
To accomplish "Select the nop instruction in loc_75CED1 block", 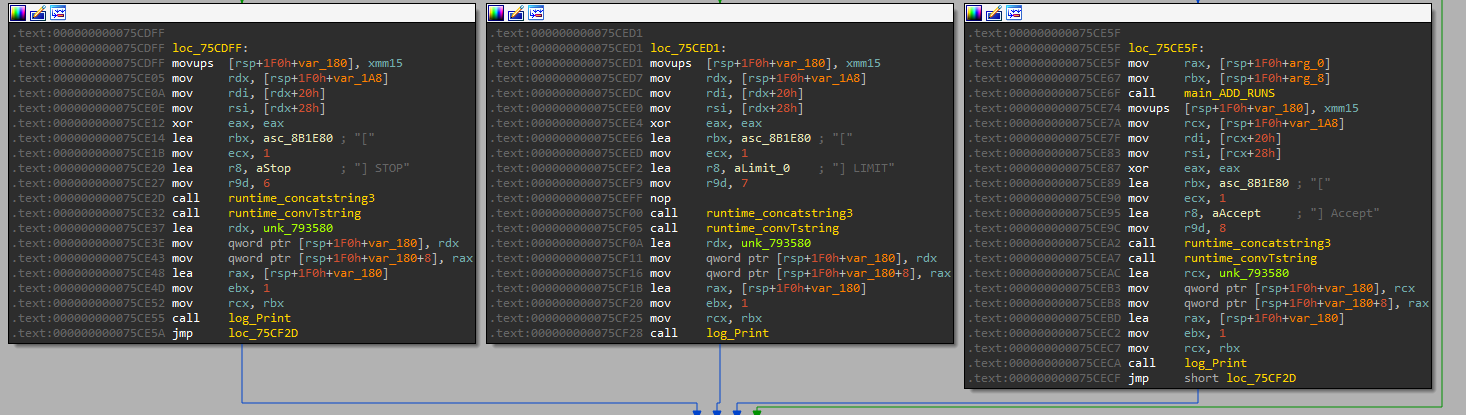I will pos(661,199).
